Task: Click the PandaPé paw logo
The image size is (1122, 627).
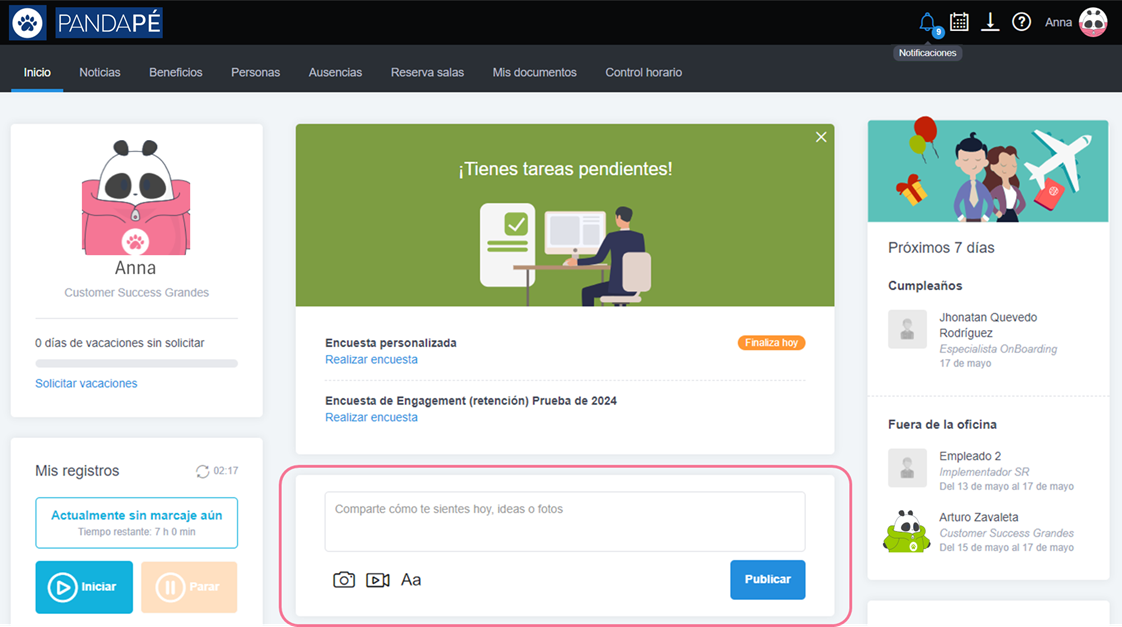Action: point(27,22)
